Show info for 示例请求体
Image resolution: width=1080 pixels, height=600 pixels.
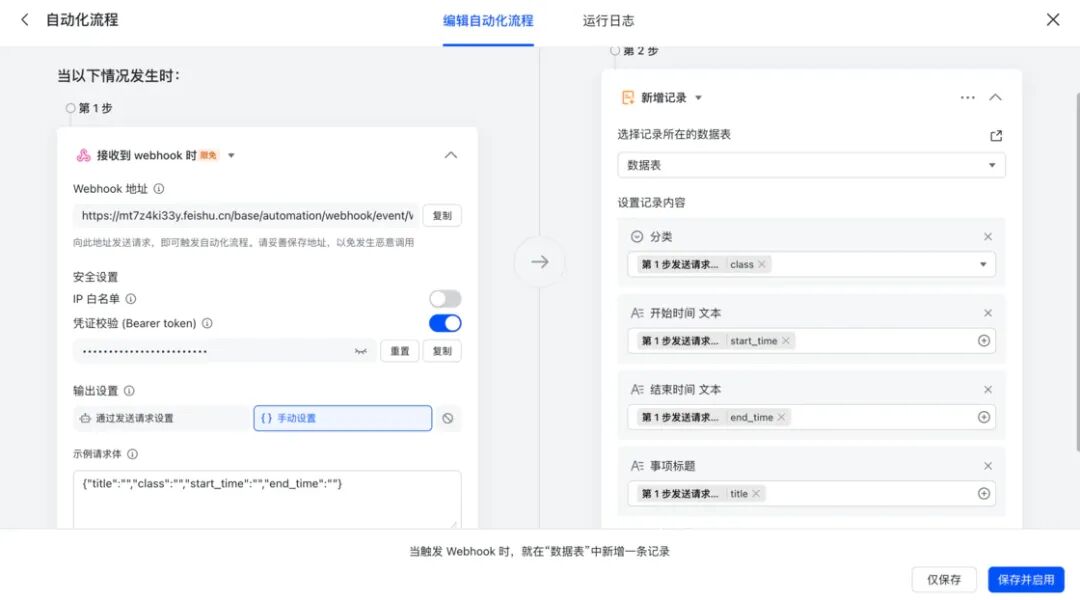pos(132,454)
